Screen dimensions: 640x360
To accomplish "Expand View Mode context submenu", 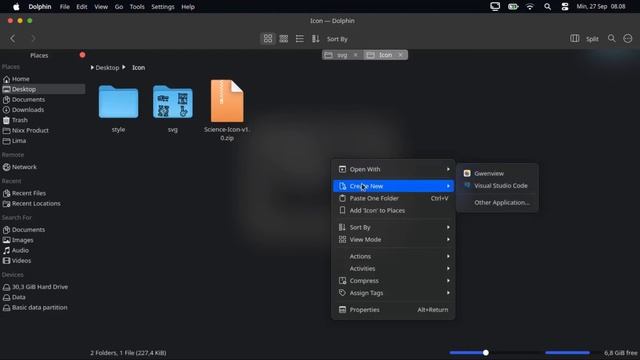I will pyautogui.click(x=393, y=240).
